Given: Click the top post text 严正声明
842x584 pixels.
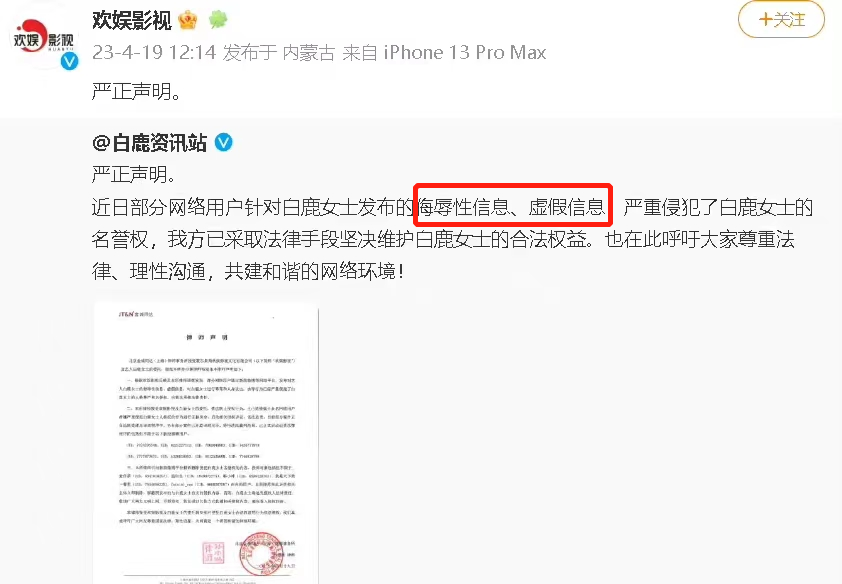Looking at the screenshot, I should coord(136,91).
